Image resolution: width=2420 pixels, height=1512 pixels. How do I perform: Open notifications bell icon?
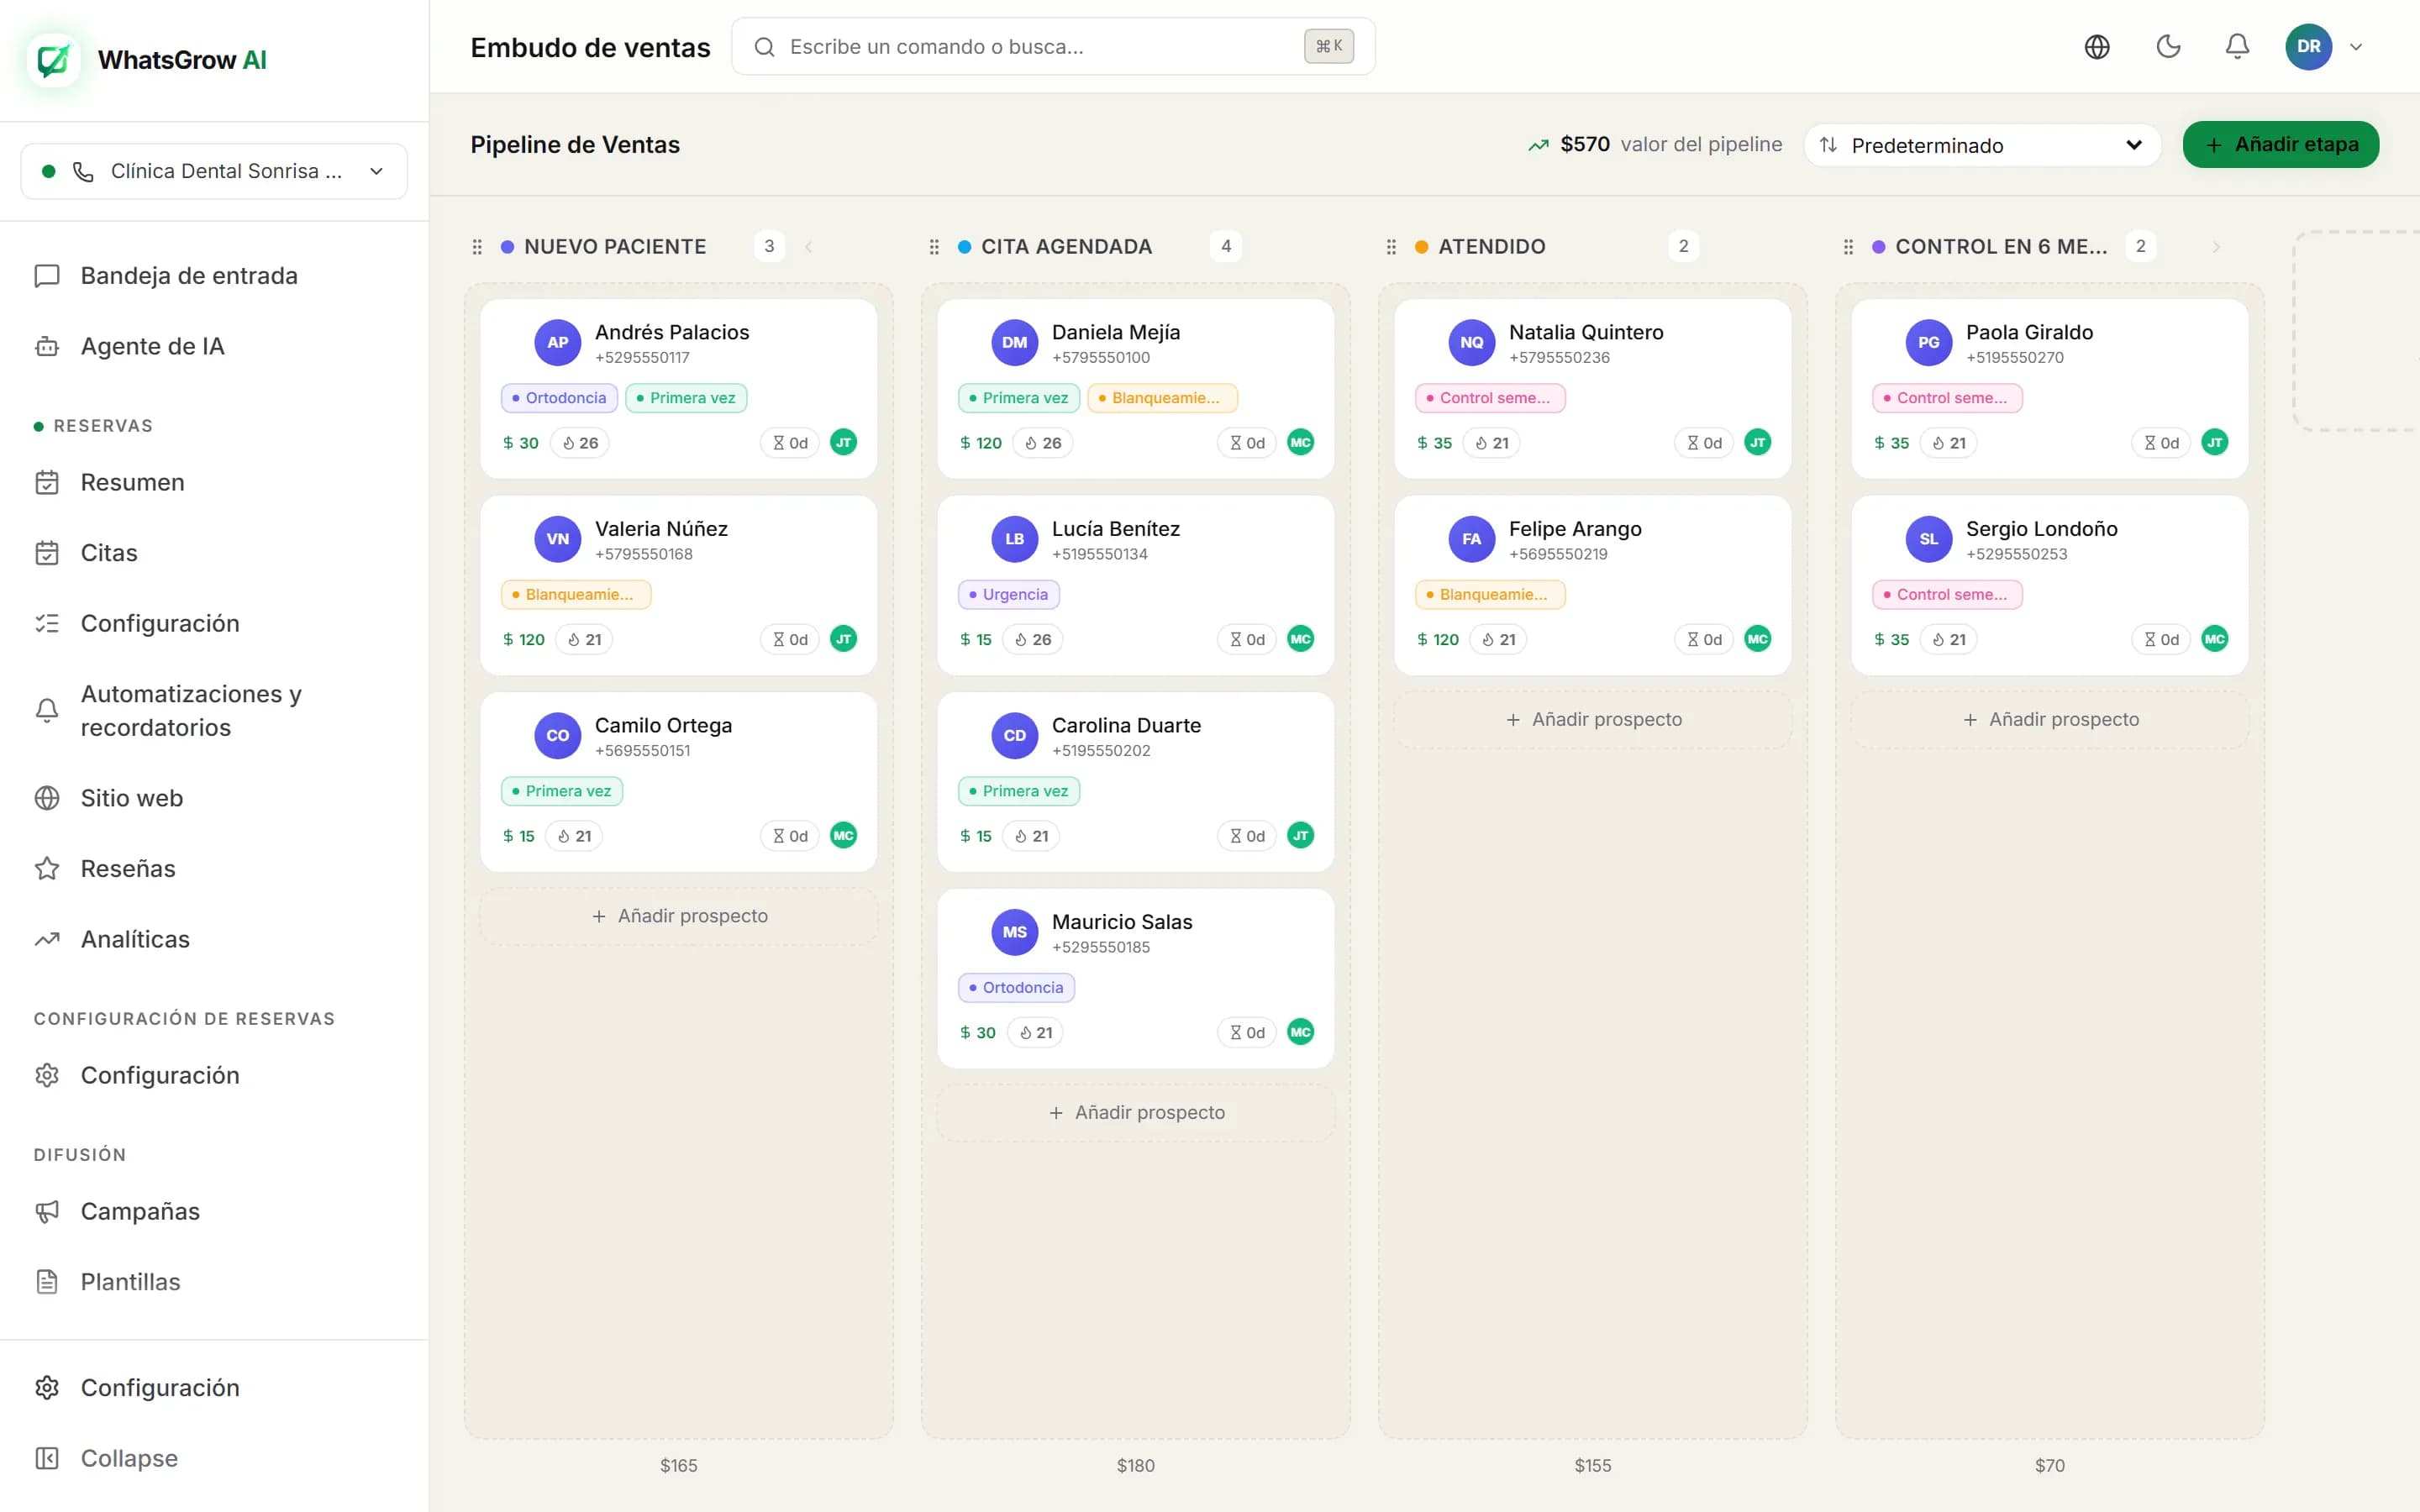[2237, 47]
